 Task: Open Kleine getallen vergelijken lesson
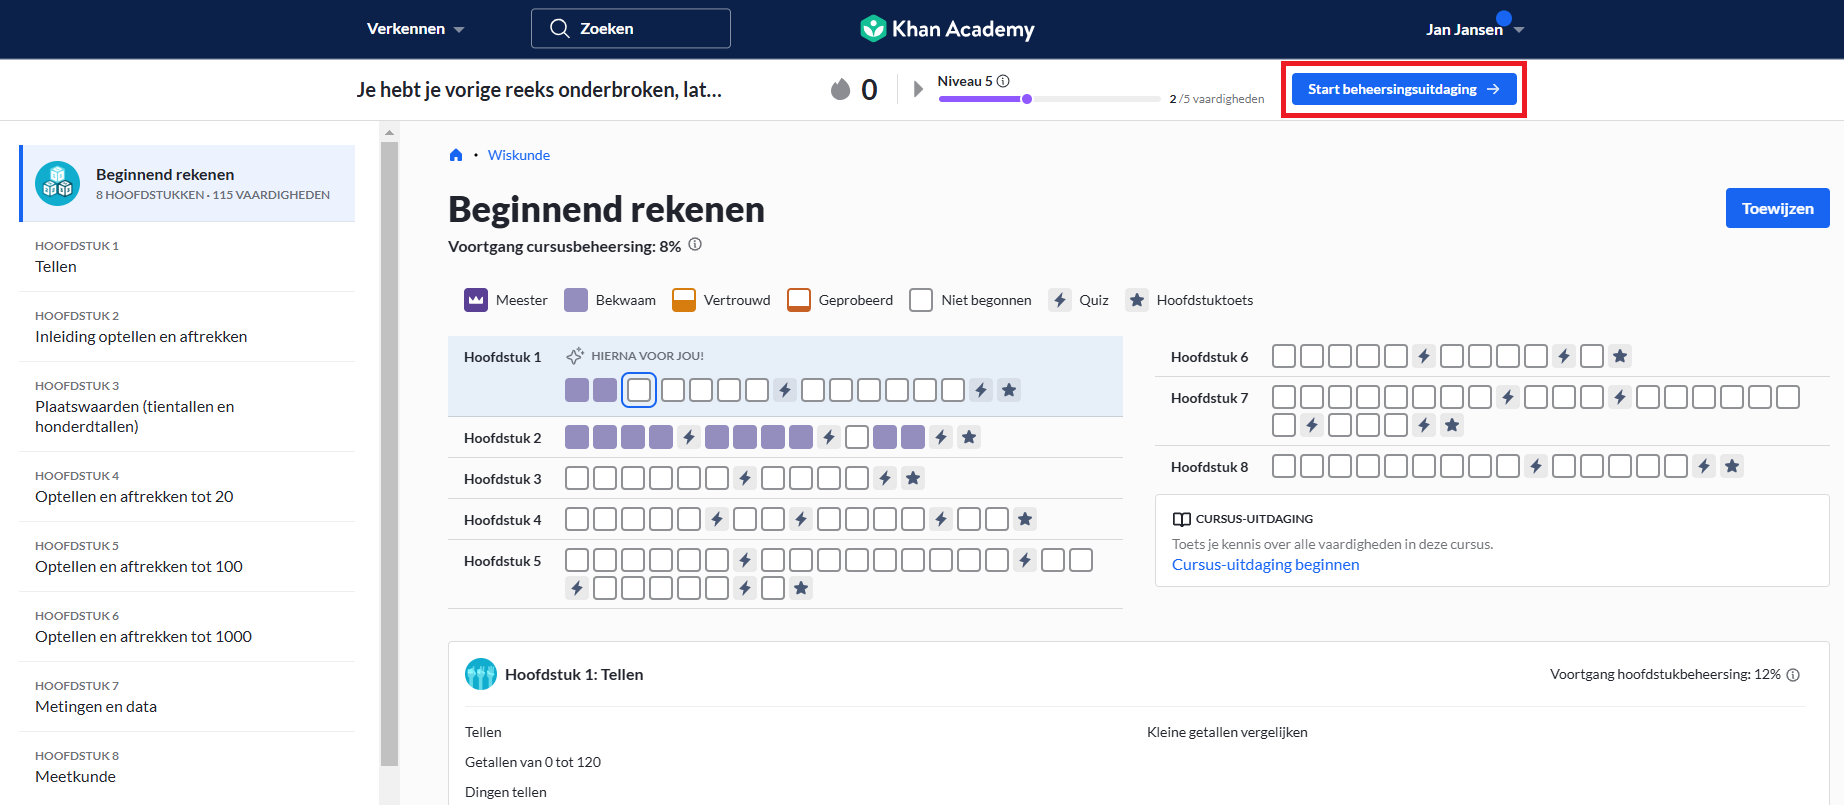1227,732
